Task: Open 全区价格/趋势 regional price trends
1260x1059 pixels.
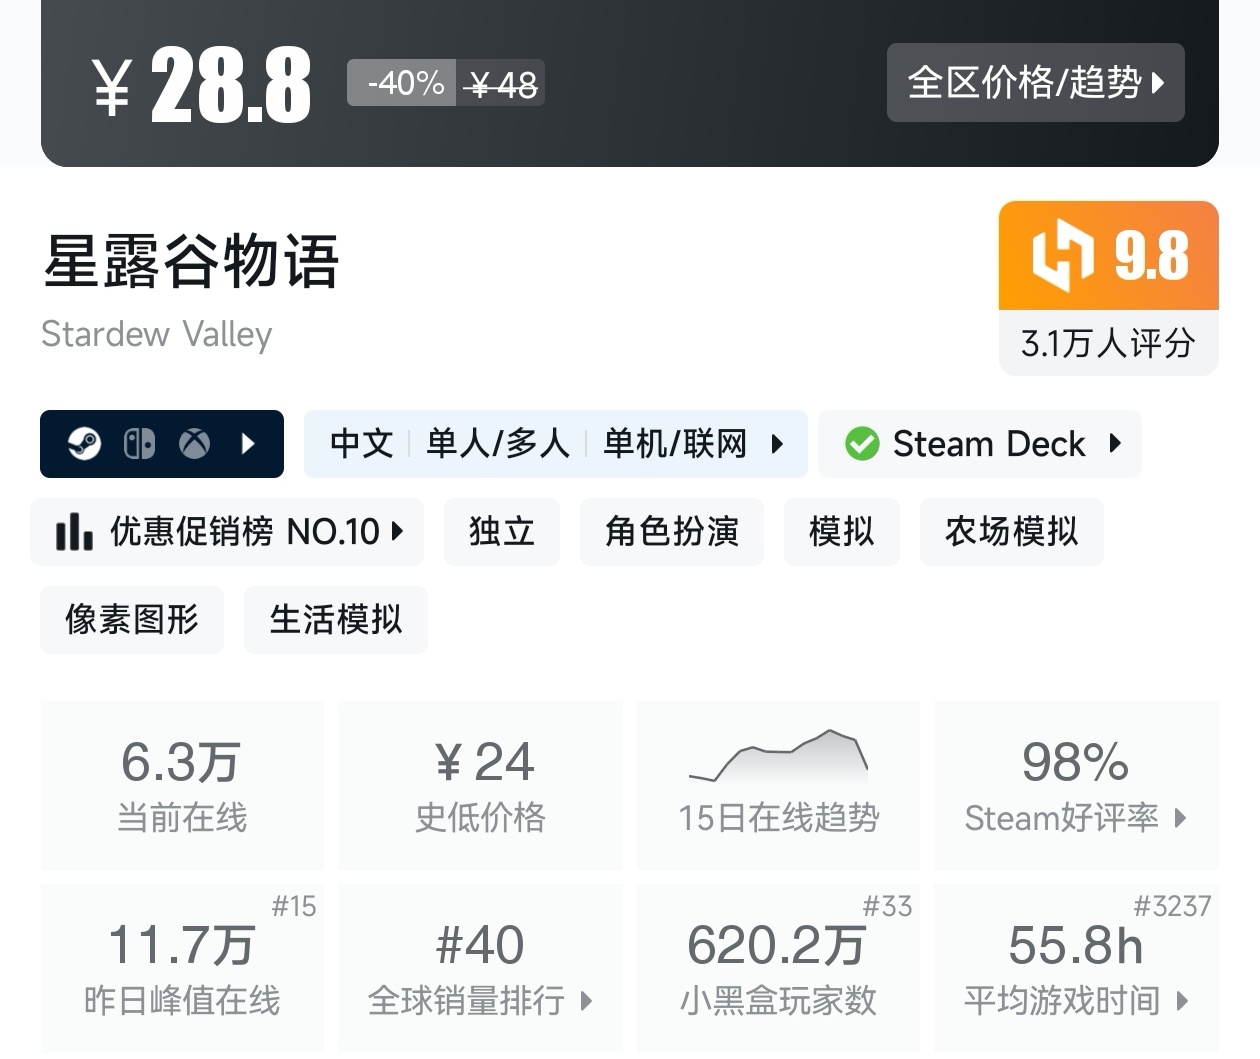Action: [1035, 82]
